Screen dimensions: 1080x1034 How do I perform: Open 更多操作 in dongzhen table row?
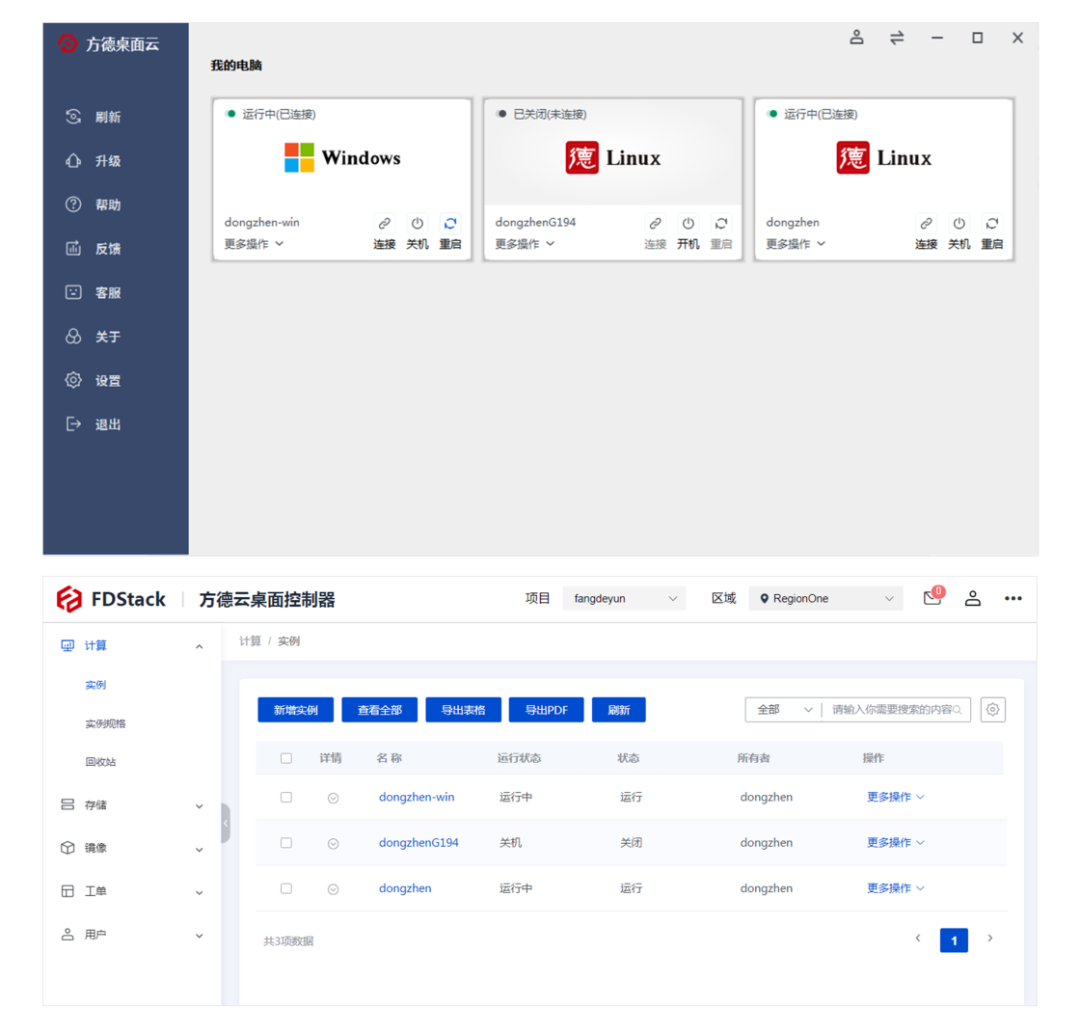tap(895, 888)
